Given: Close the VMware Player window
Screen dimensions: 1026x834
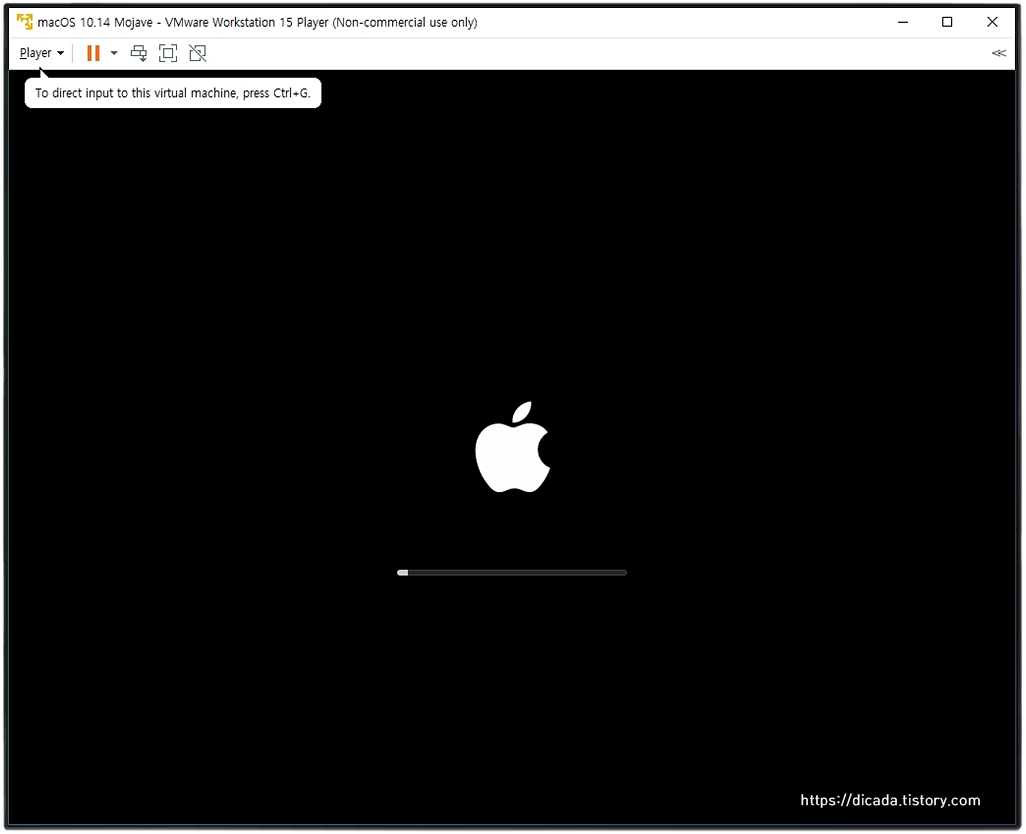Looking at the screenshot, I should [992, 22].
